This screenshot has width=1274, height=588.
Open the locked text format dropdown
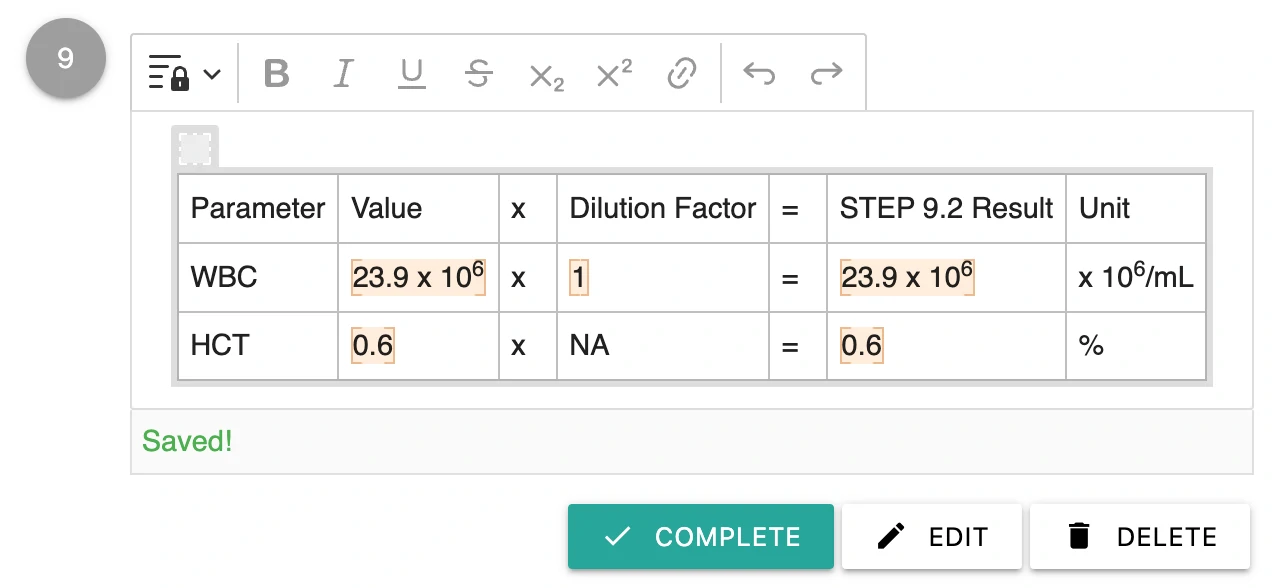[184, 73]
